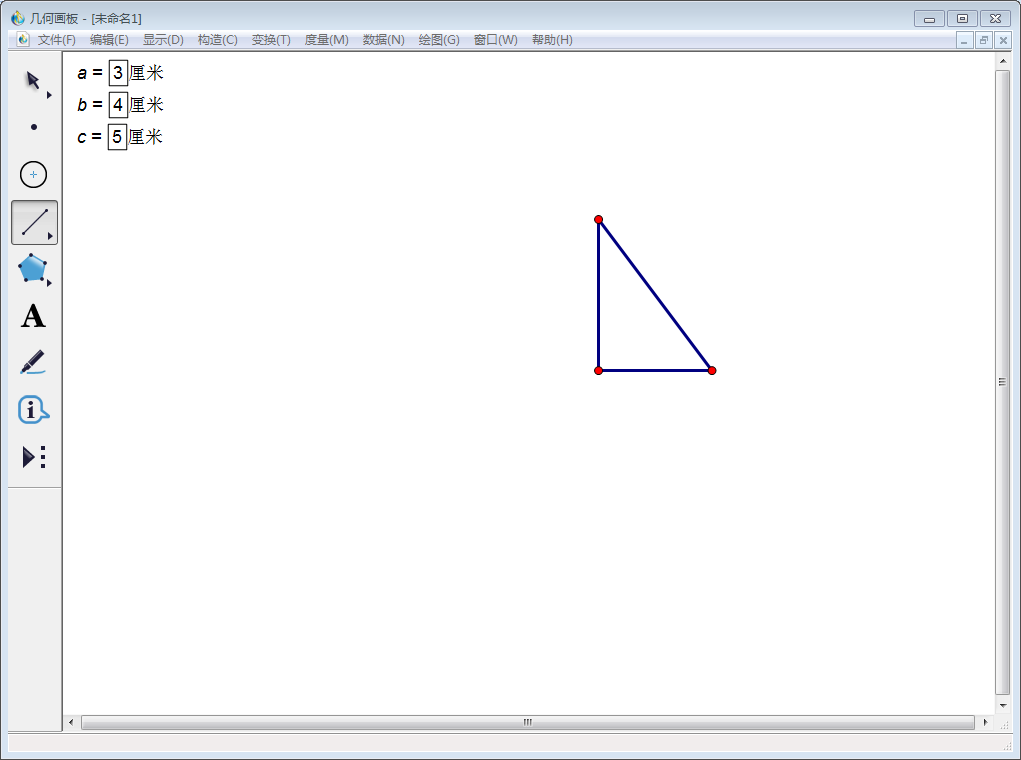
Task: Open the 度量(M) menu
Action: tap(326, 40)
